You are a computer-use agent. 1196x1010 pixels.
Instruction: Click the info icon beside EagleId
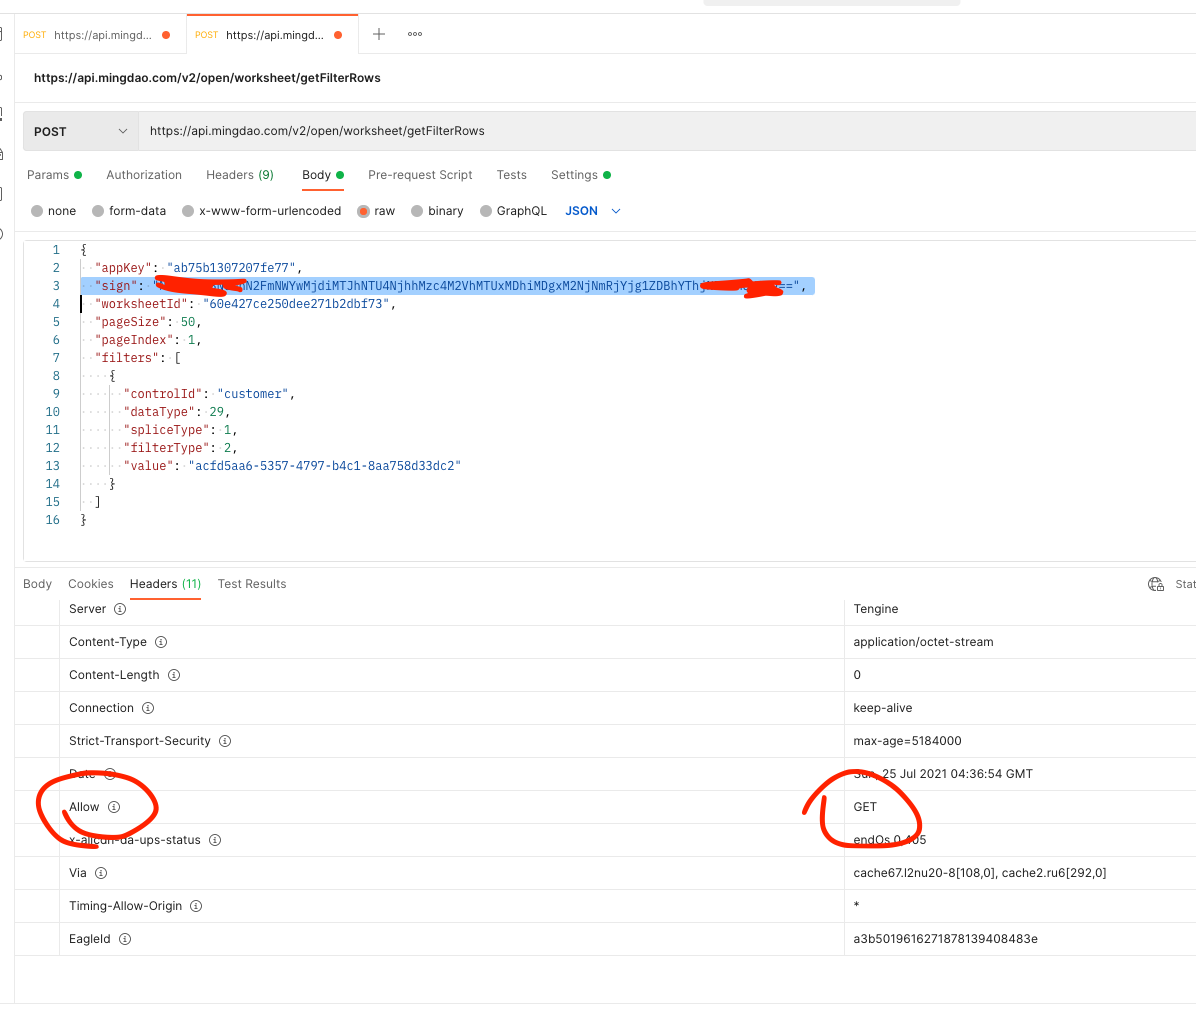click(x=124, y=939)
